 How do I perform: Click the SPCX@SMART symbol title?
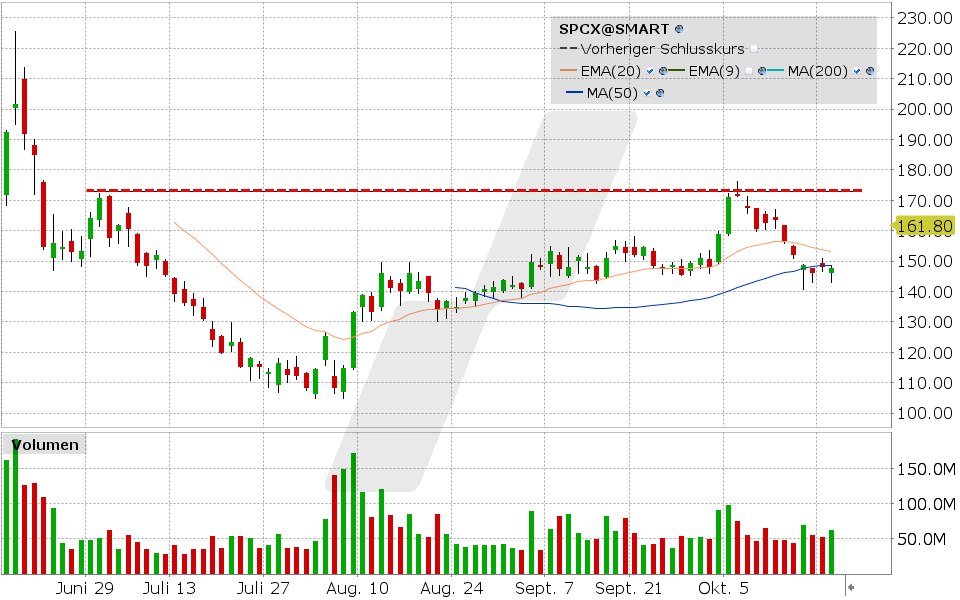pyautogui.click(x=614, y=29)
